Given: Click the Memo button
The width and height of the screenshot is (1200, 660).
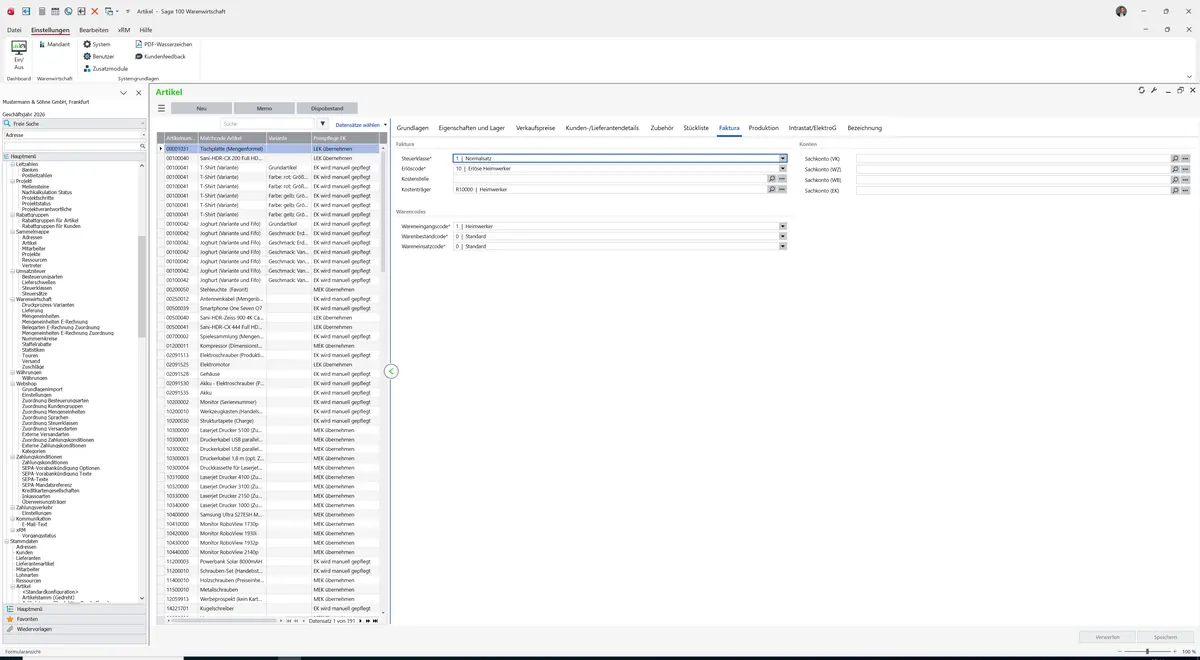Looking at the screenshot, I should point(264,108).
